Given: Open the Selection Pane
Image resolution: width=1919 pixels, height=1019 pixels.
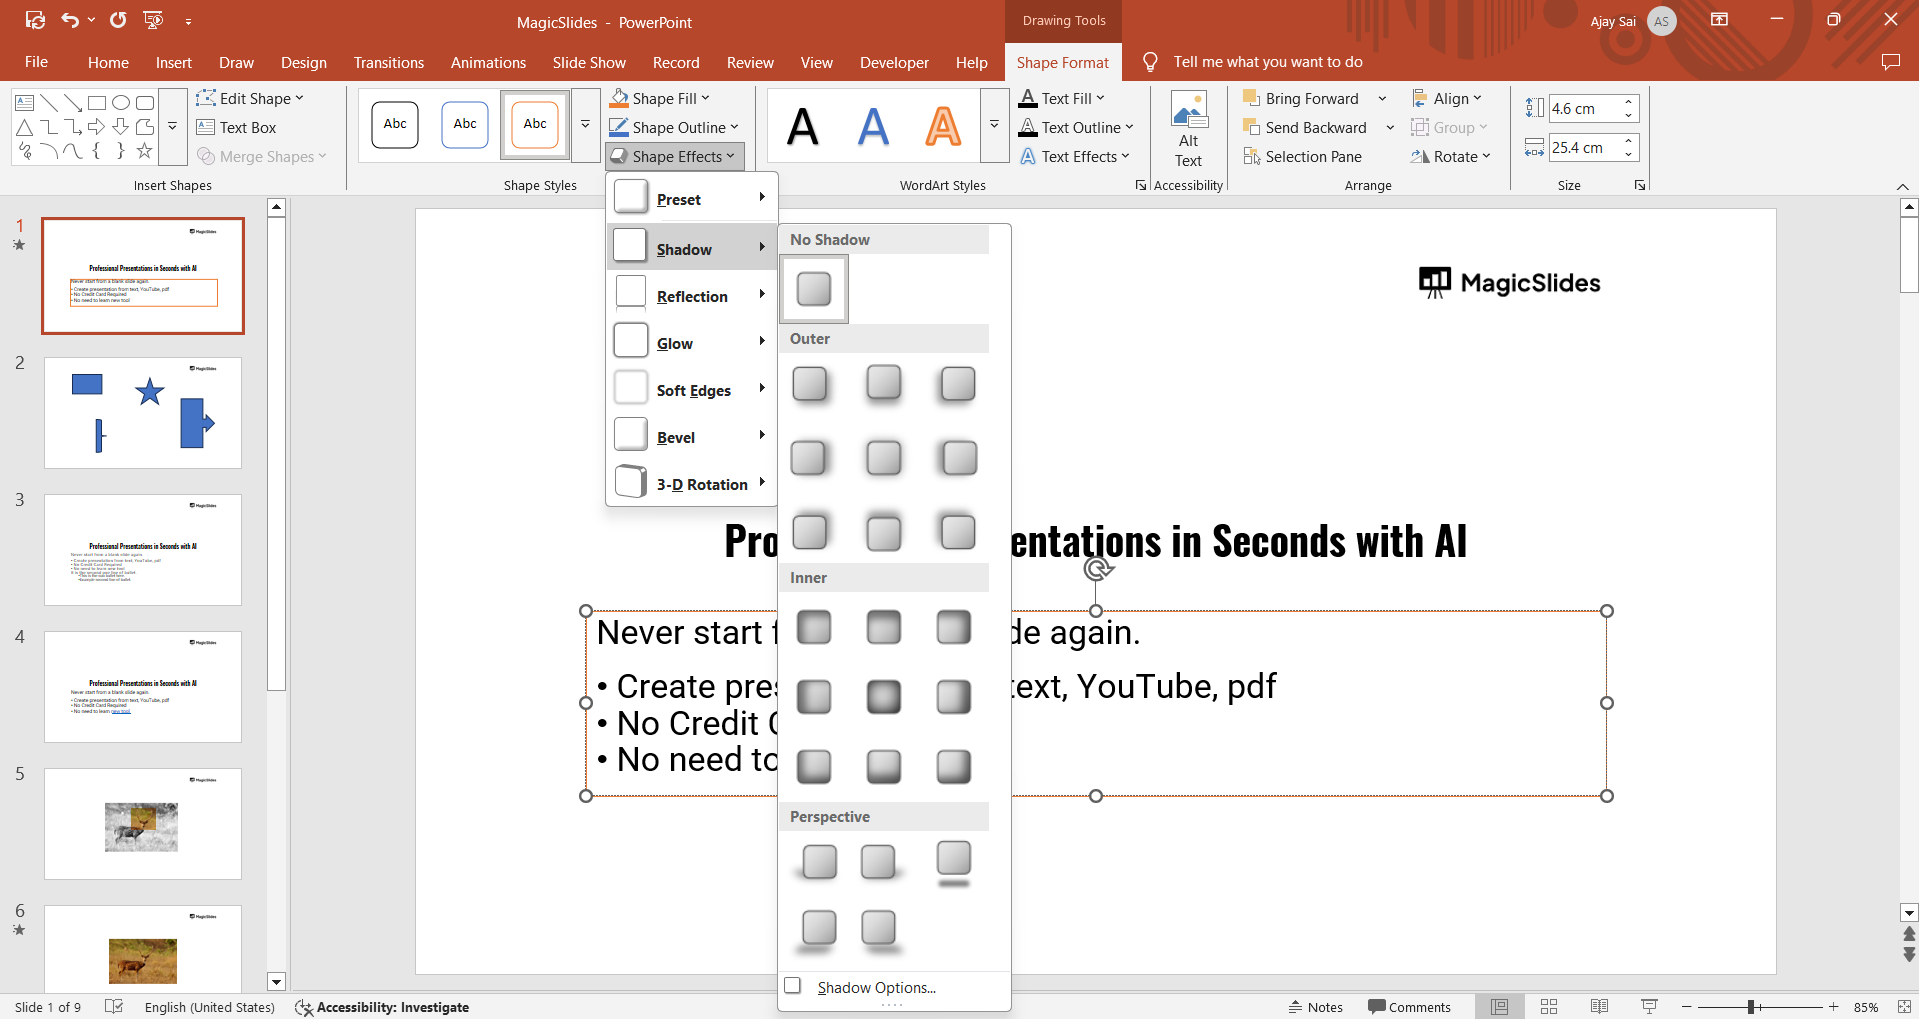Looking at the screenshot, I should (1302, 157).
